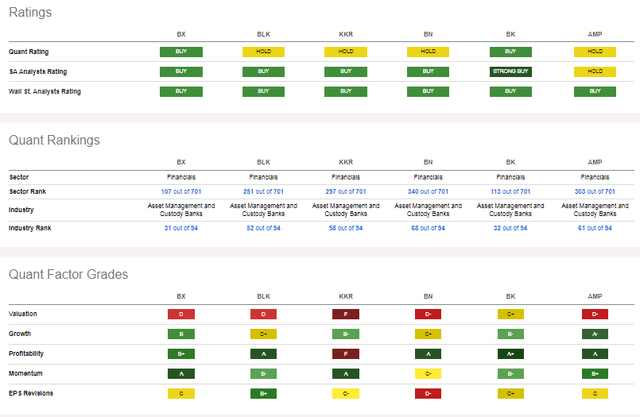Click BN Valuation grade badge
The width and height of the screenshot is (640, 417).
428,314
